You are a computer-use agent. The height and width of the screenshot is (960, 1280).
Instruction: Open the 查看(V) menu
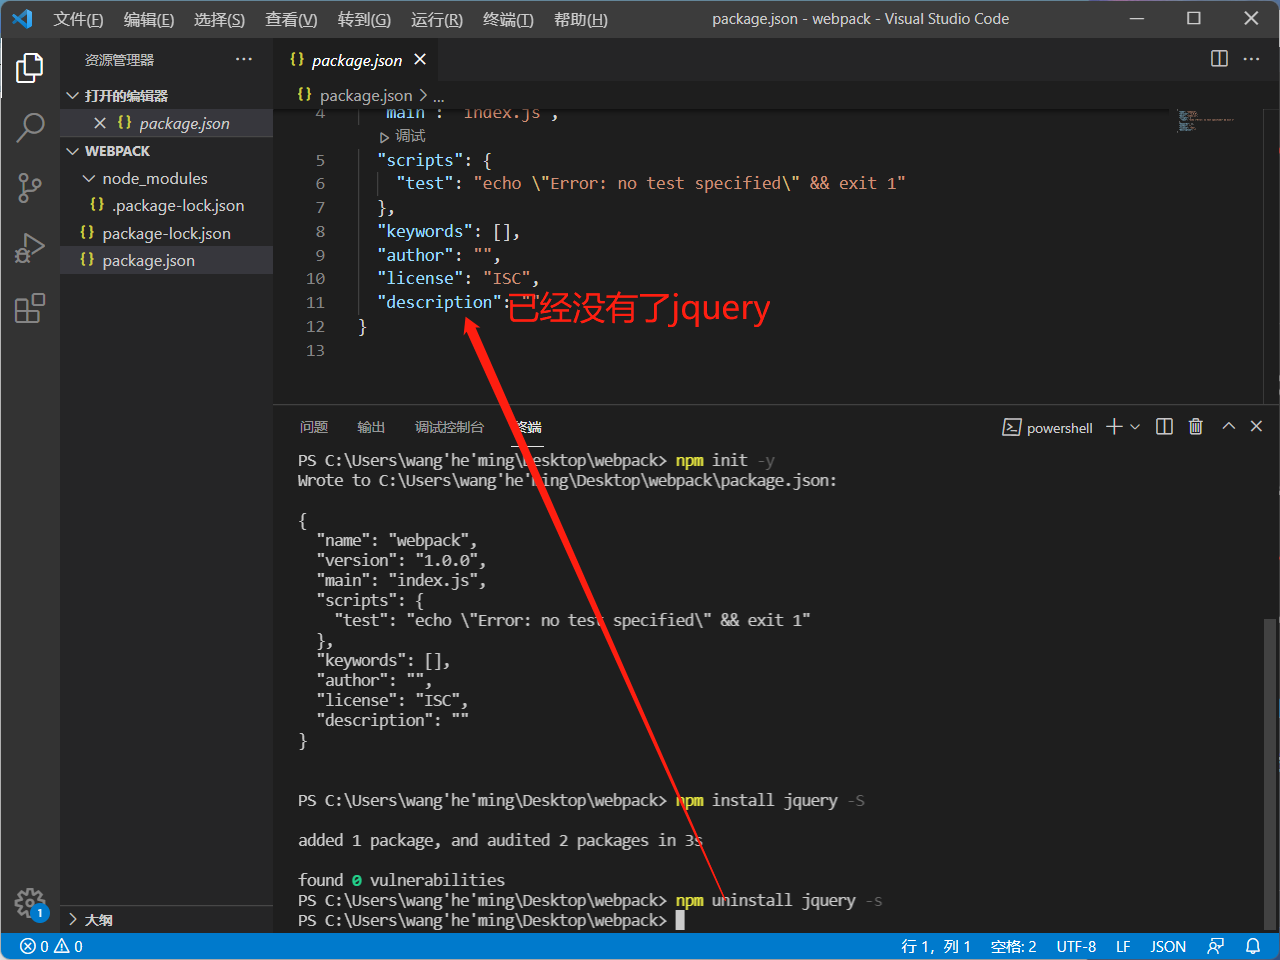291,19
